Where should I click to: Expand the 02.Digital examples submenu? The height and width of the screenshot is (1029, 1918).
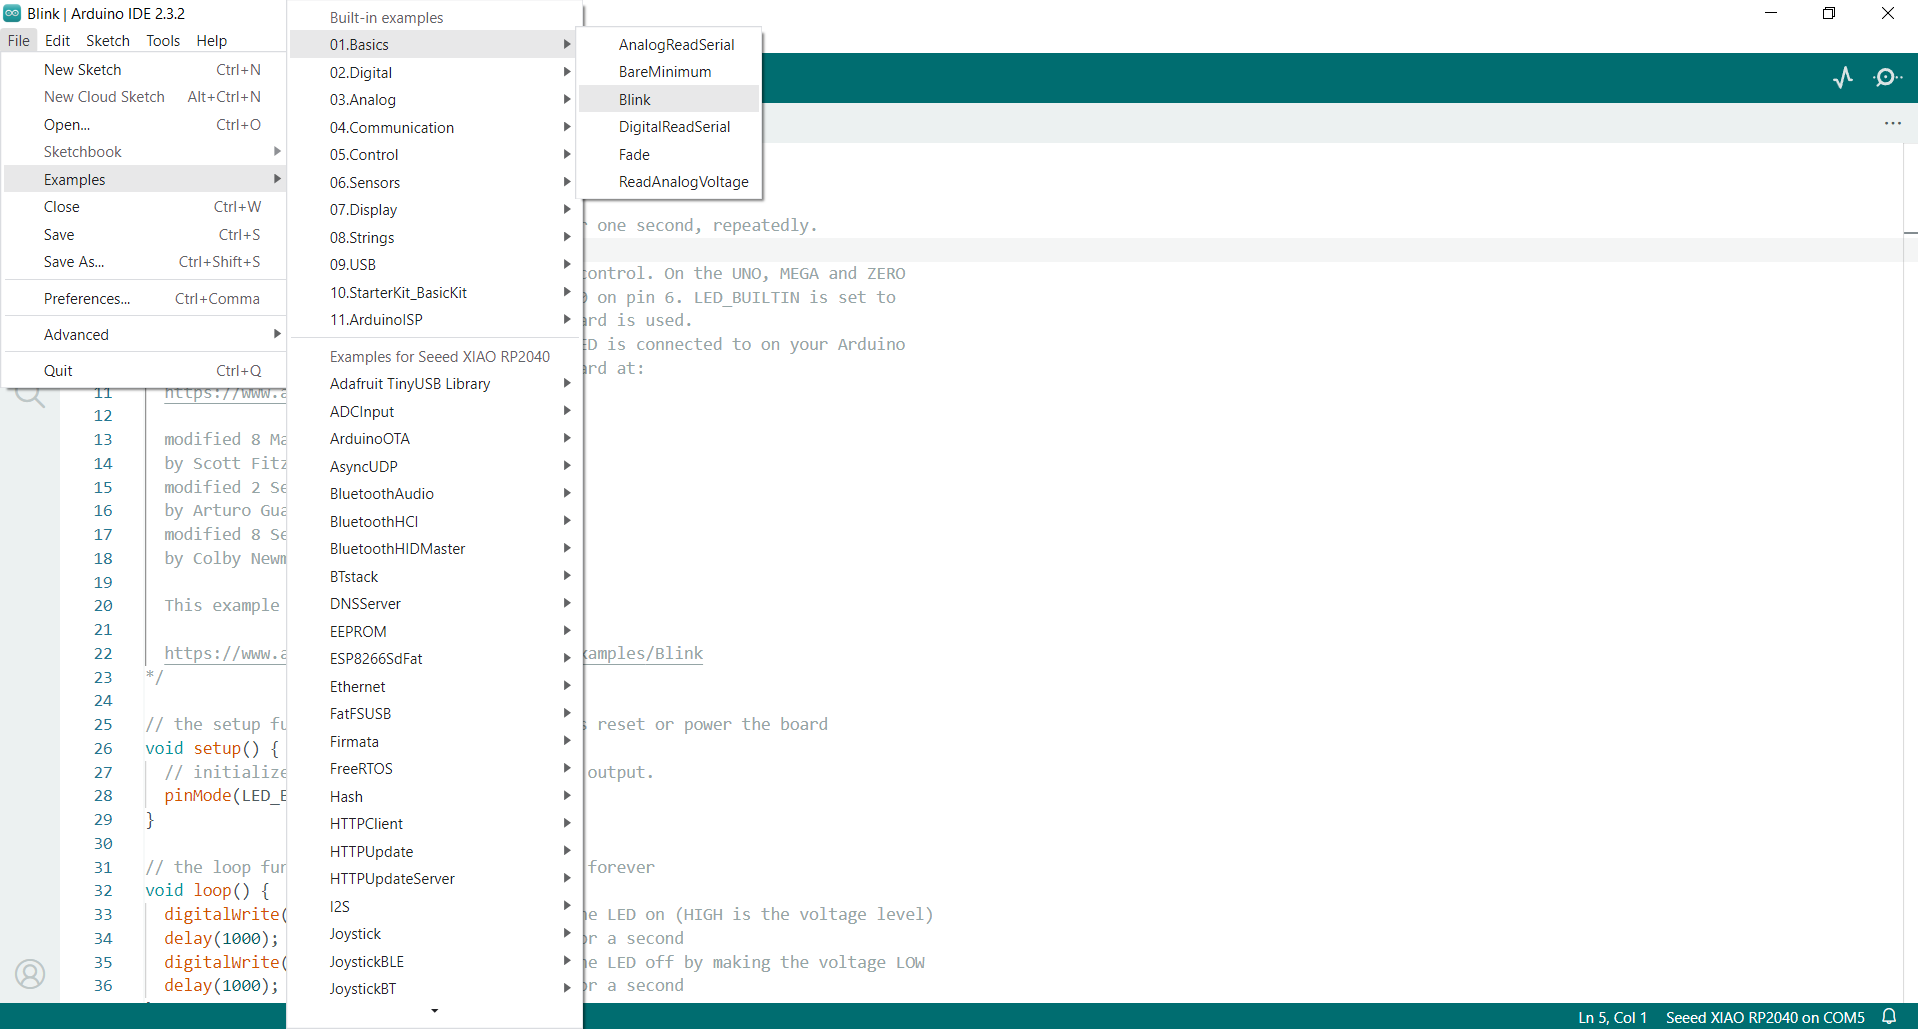[x=435, y=73]
